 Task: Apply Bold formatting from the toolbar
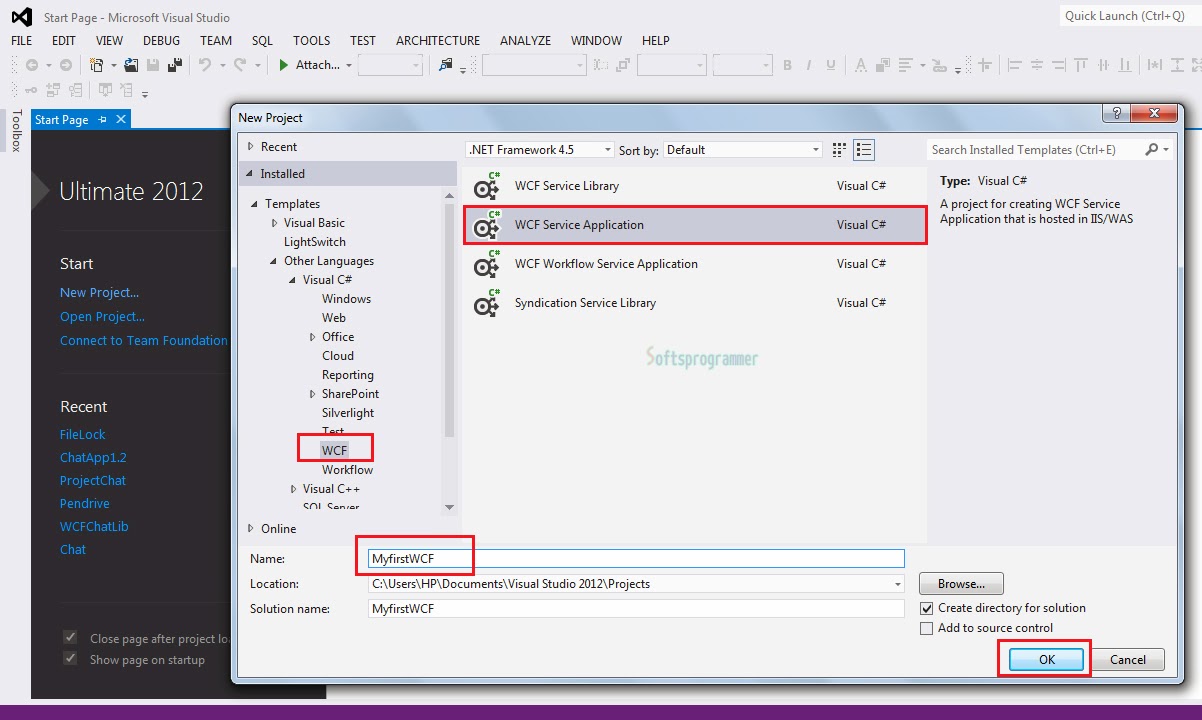[x=788, y=63]
